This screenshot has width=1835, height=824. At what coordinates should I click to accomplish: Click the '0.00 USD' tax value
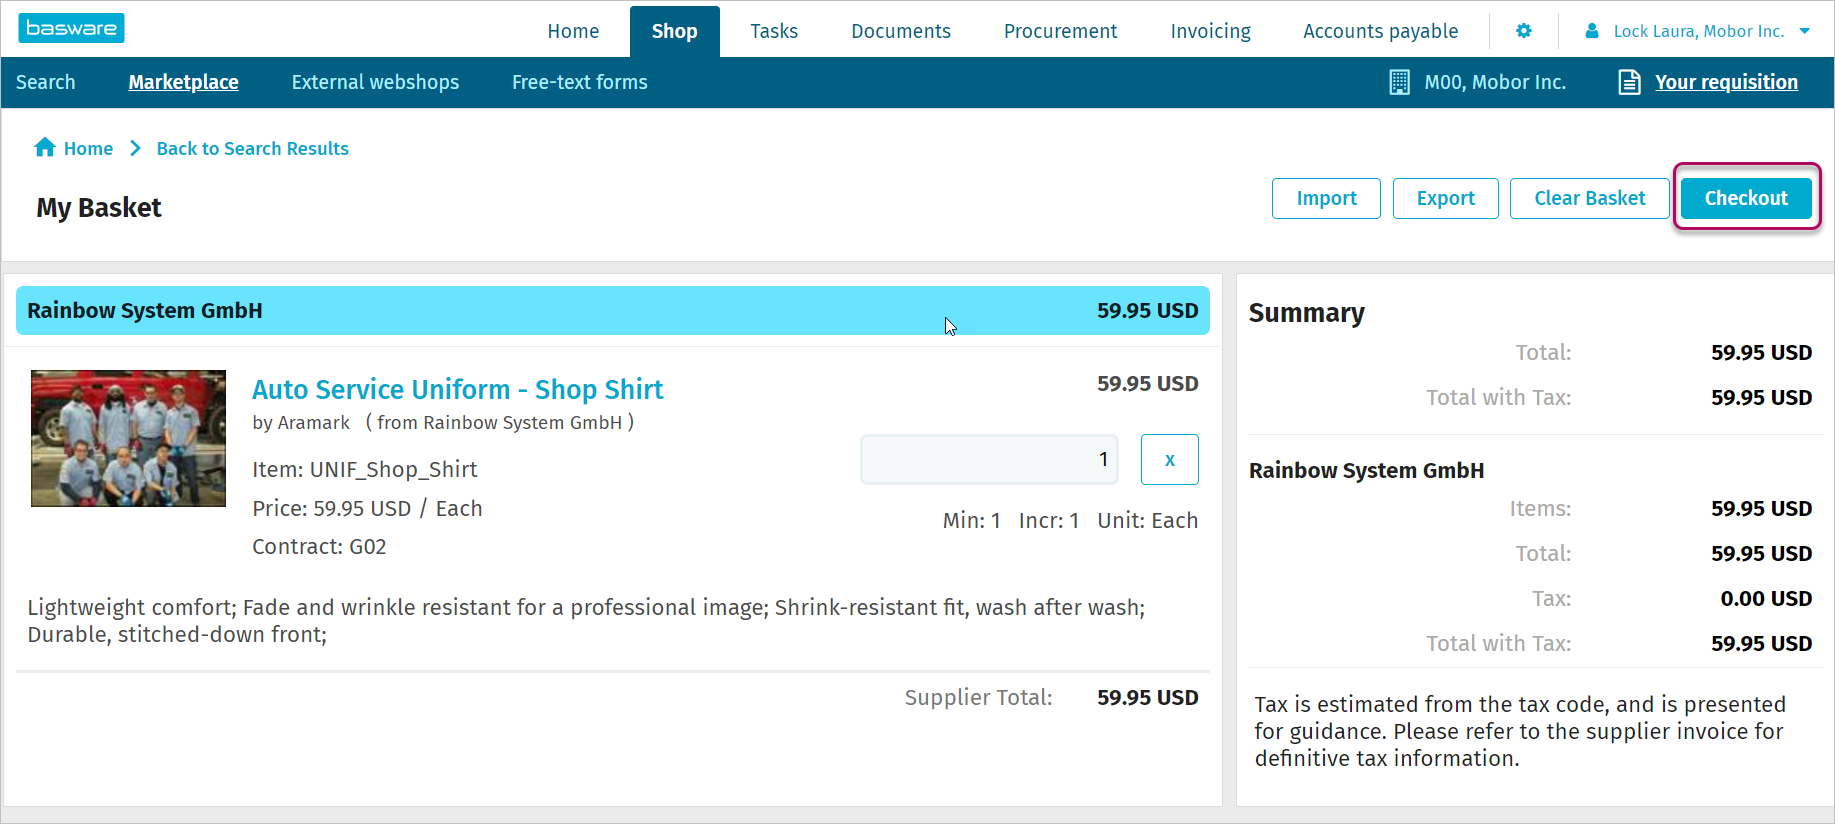[1766, 598]
